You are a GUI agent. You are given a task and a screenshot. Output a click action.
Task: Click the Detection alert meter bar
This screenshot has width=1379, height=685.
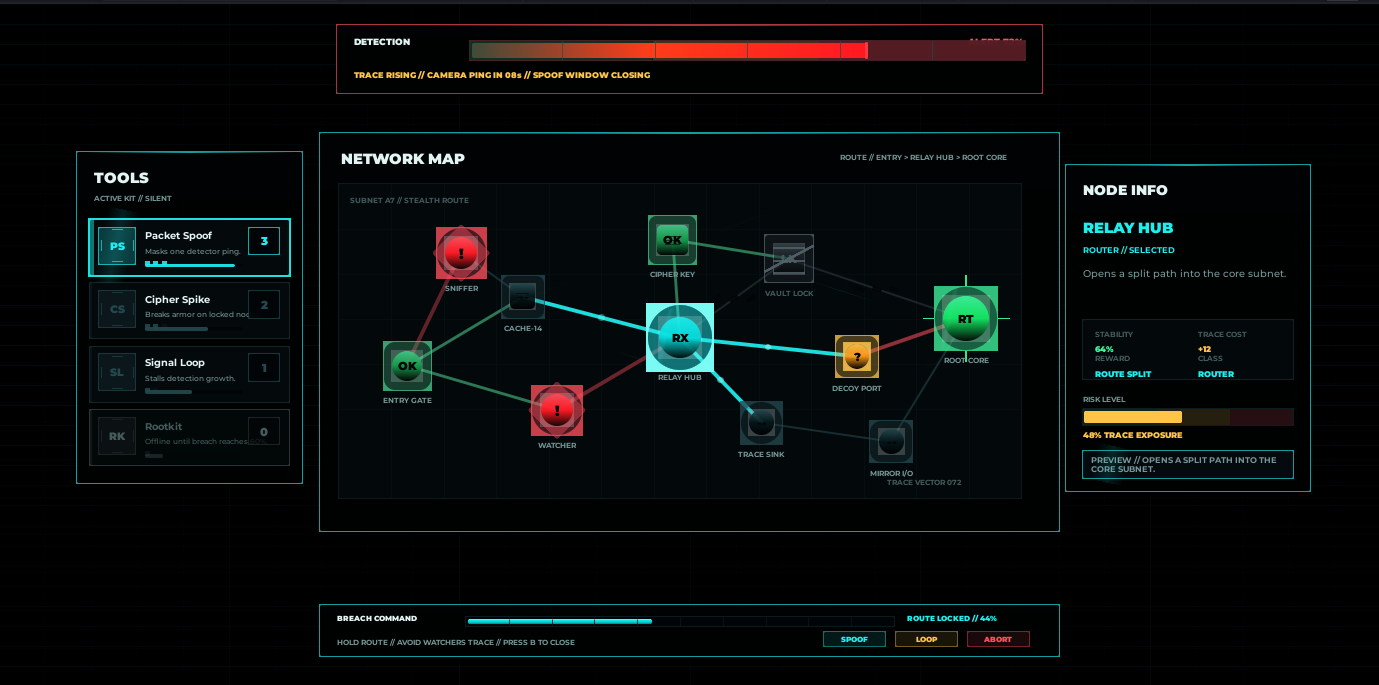tap(748, 50)
